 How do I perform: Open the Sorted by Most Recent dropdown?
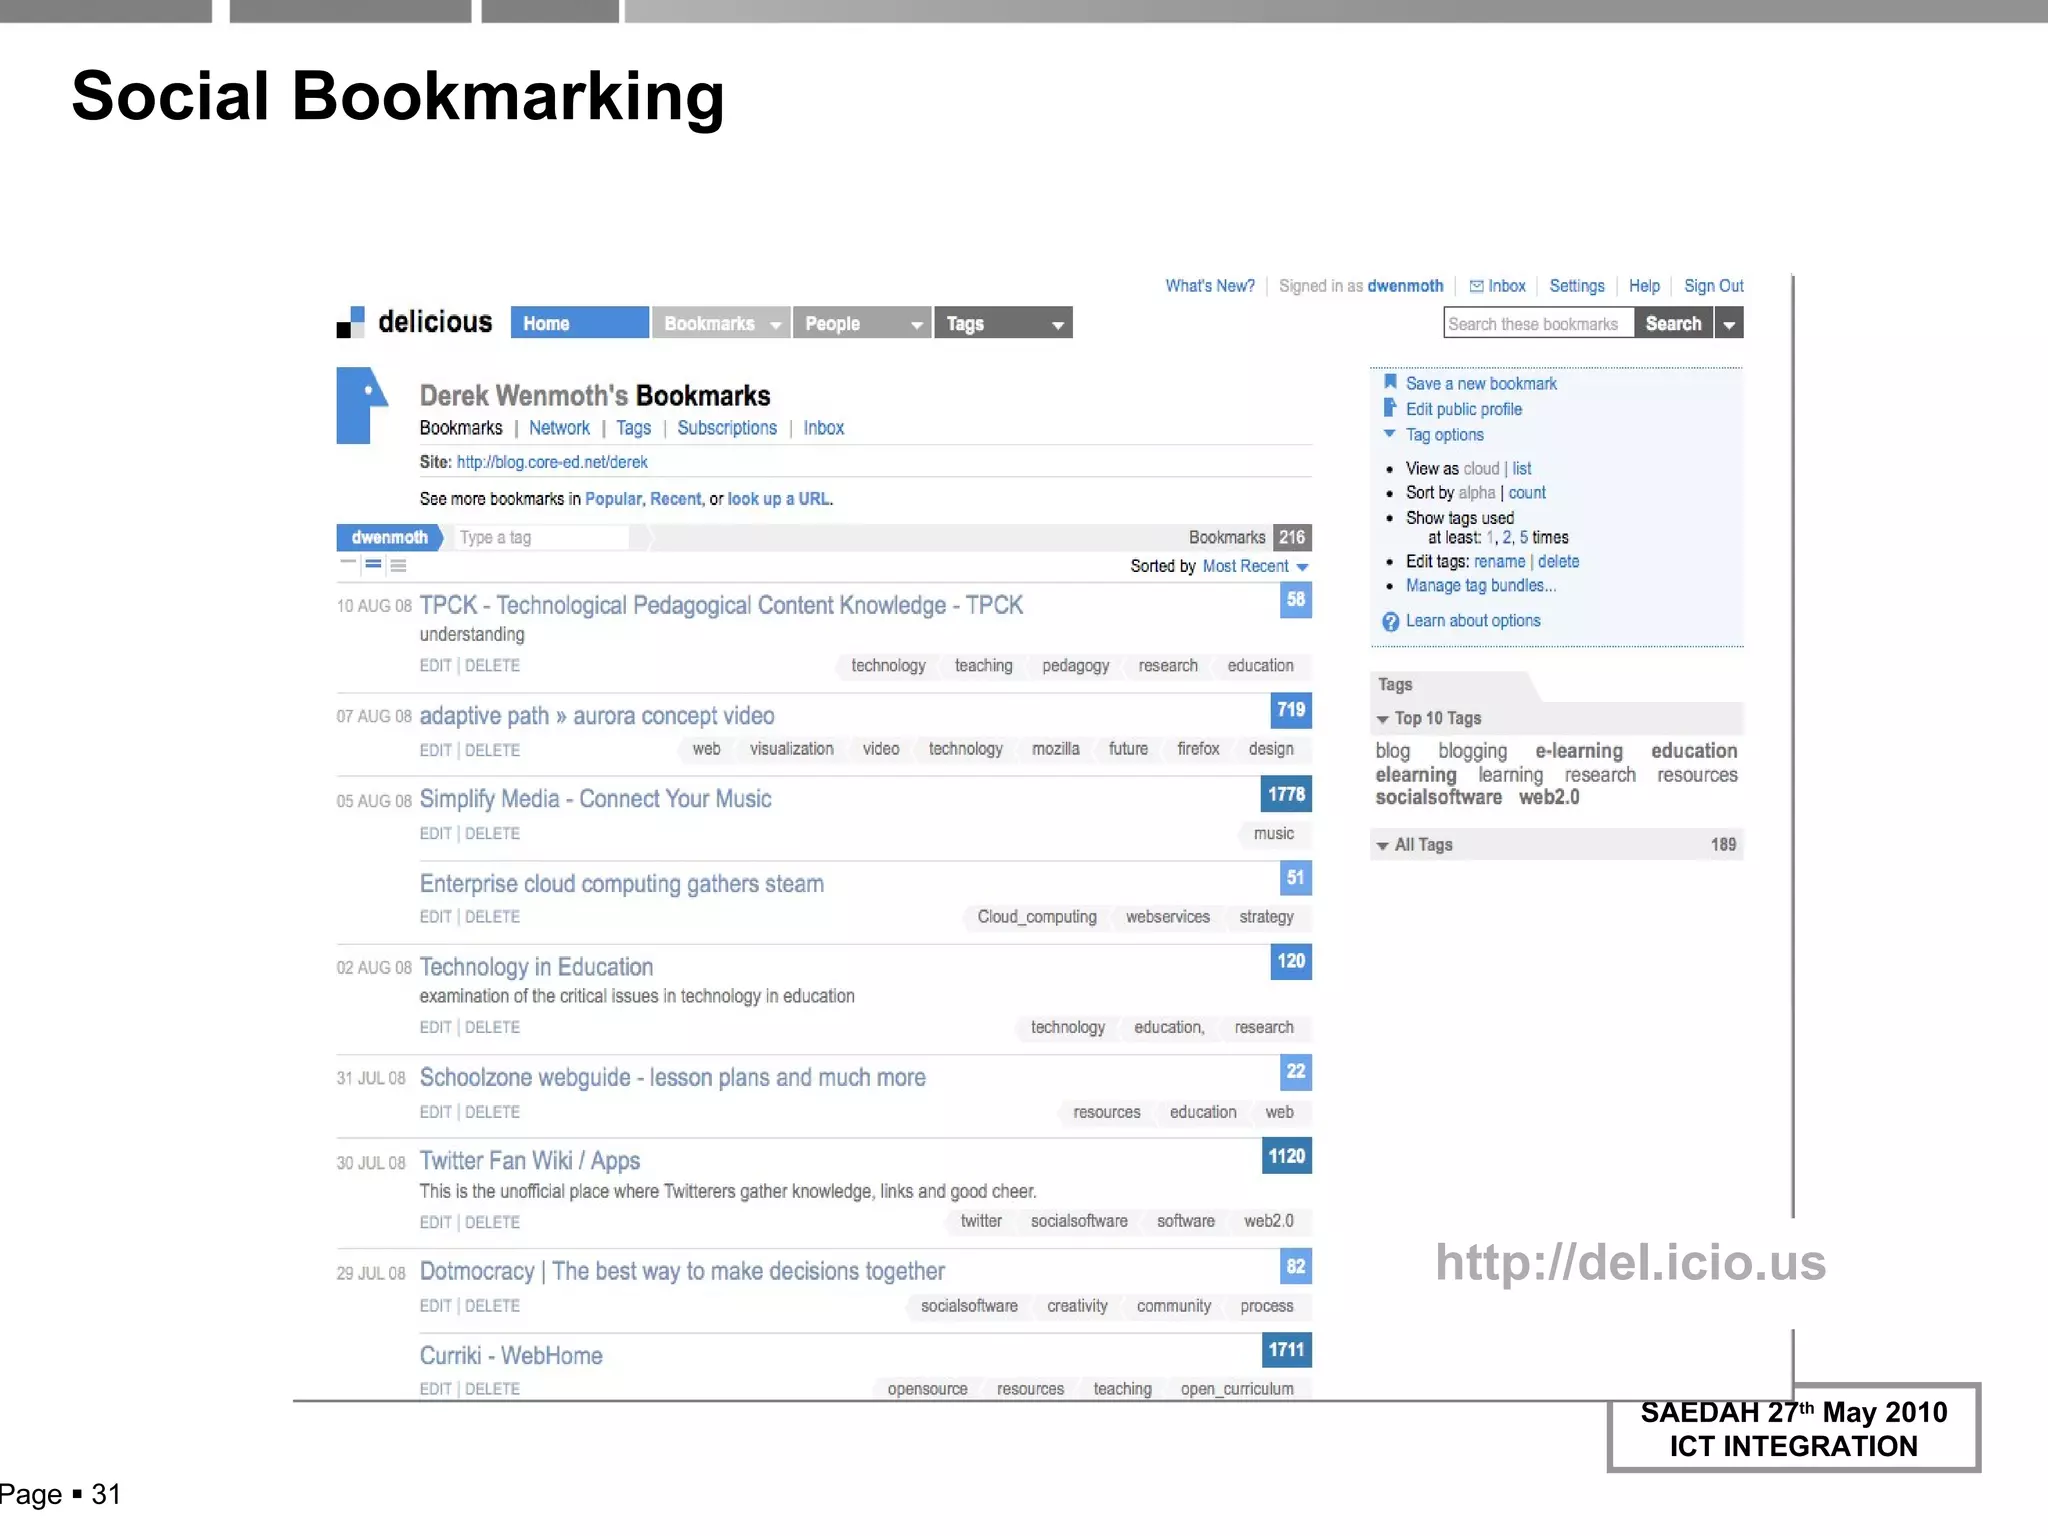point(1256,566)
